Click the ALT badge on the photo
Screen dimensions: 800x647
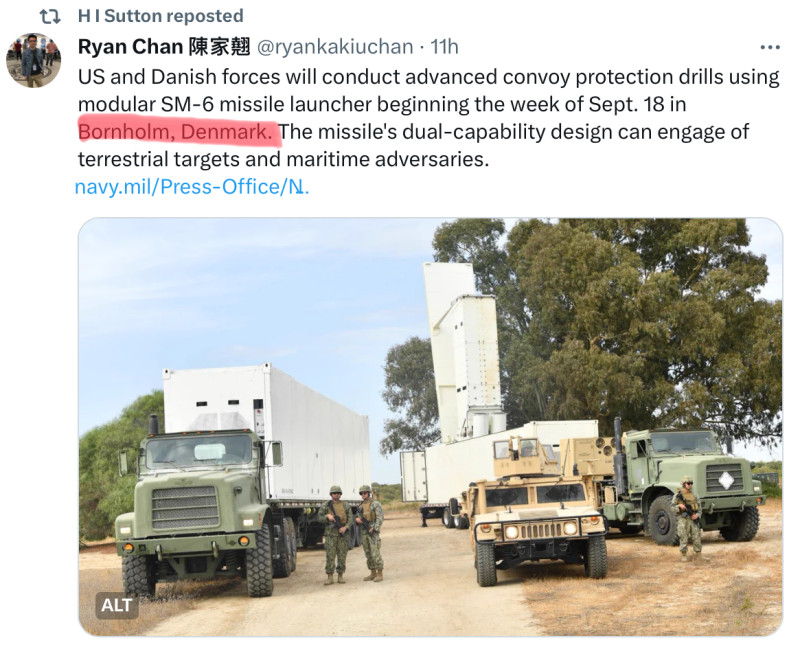tap(117, 605)
